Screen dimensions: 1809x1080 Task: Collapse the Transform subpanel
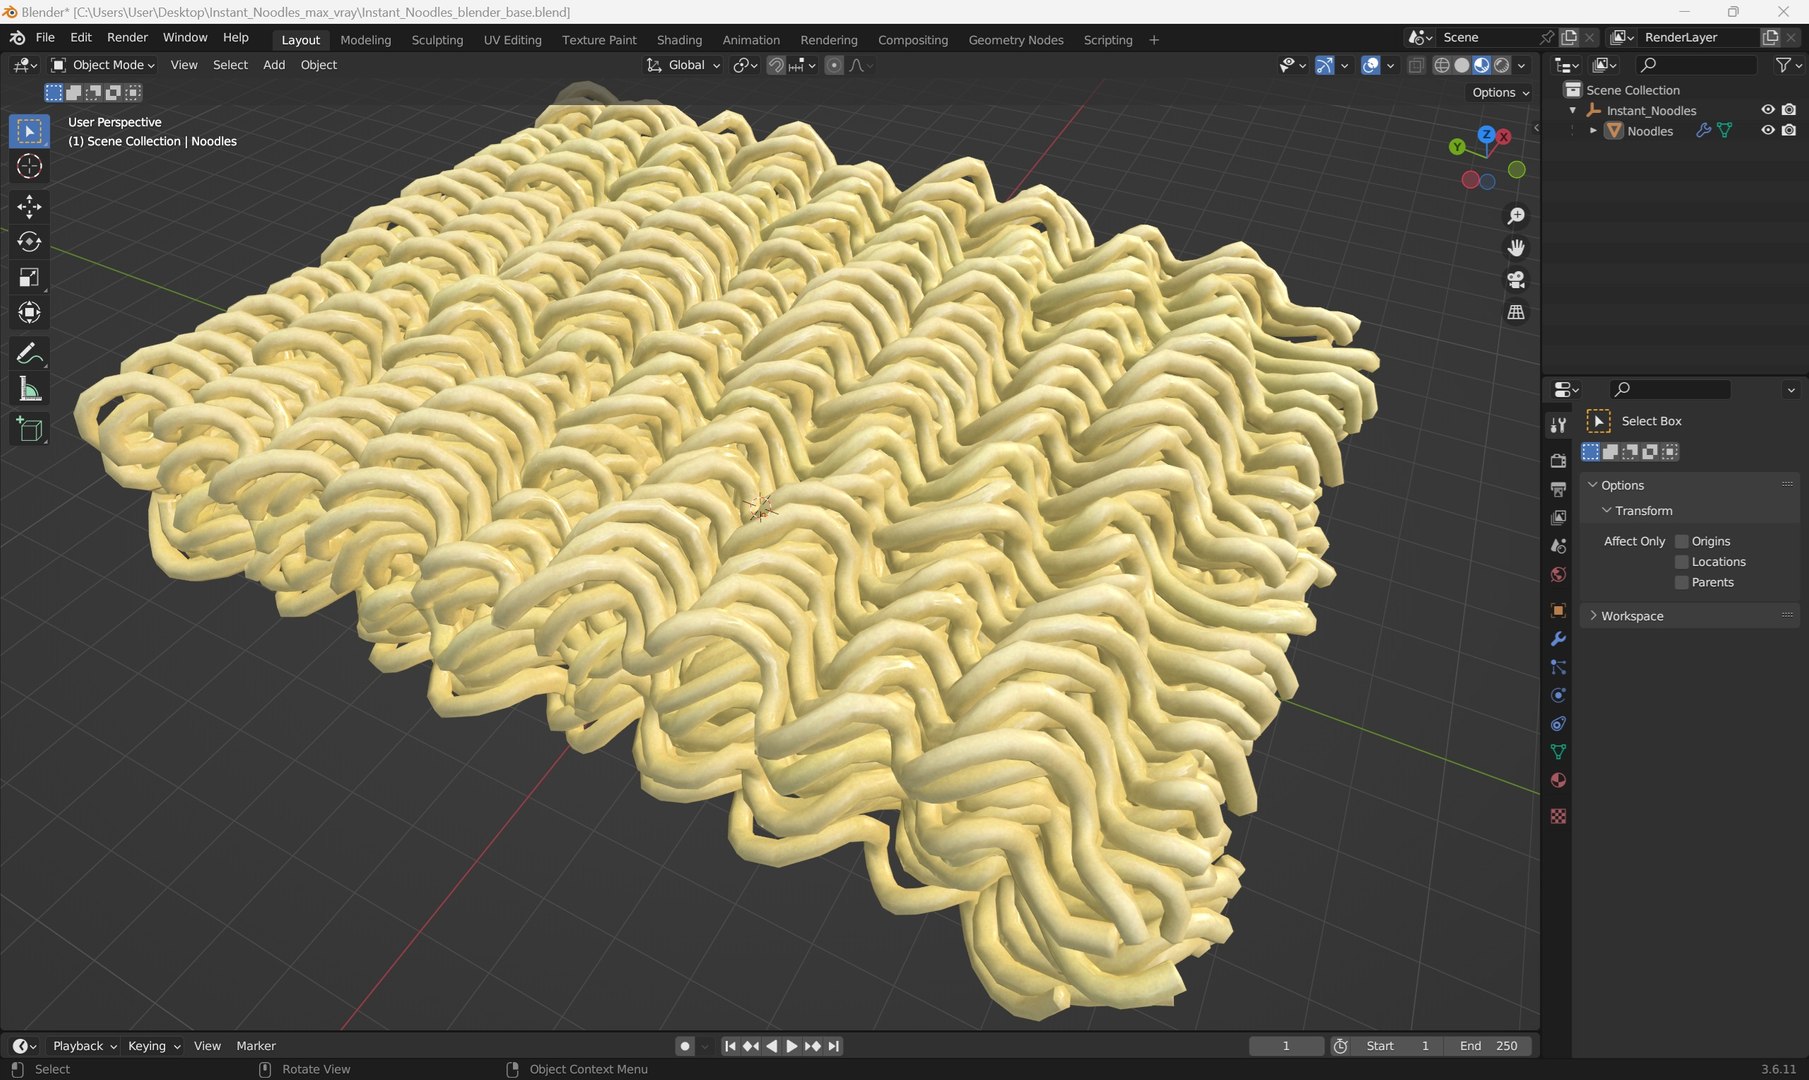pos(1606,510)
